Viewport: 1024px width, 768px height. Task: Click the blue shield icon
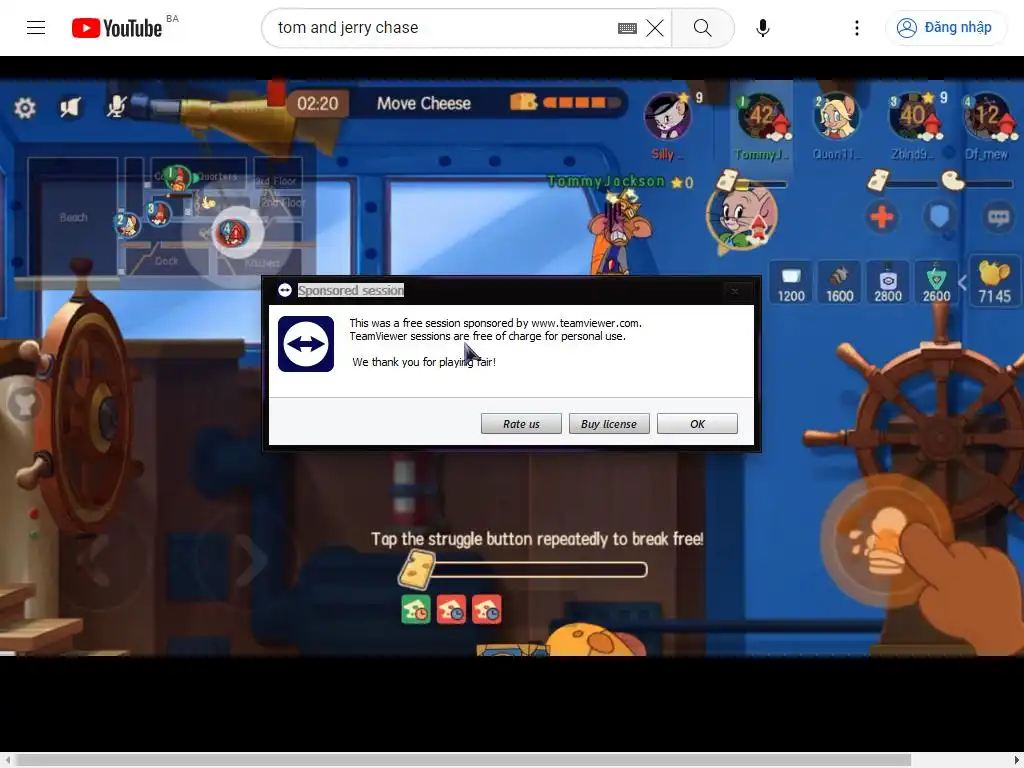tap(939, 217)
